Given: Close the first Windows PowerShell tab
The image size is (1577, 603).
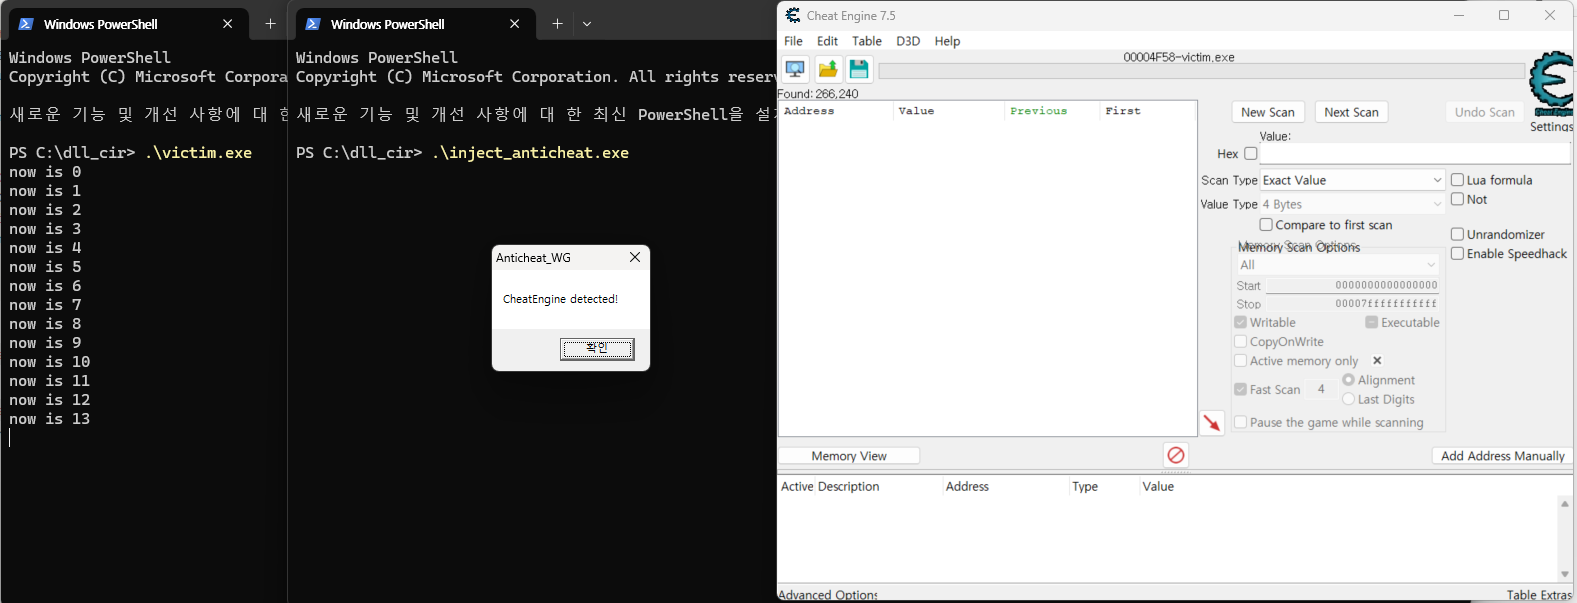Looking at the screenshot, I should click(227, 24).
